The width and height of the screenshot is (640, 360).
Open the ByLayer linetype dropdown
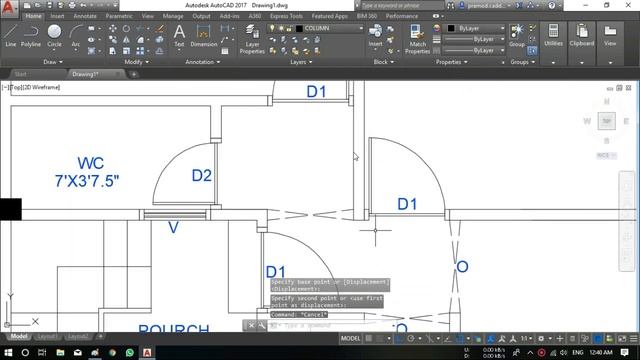click(474, 50)
